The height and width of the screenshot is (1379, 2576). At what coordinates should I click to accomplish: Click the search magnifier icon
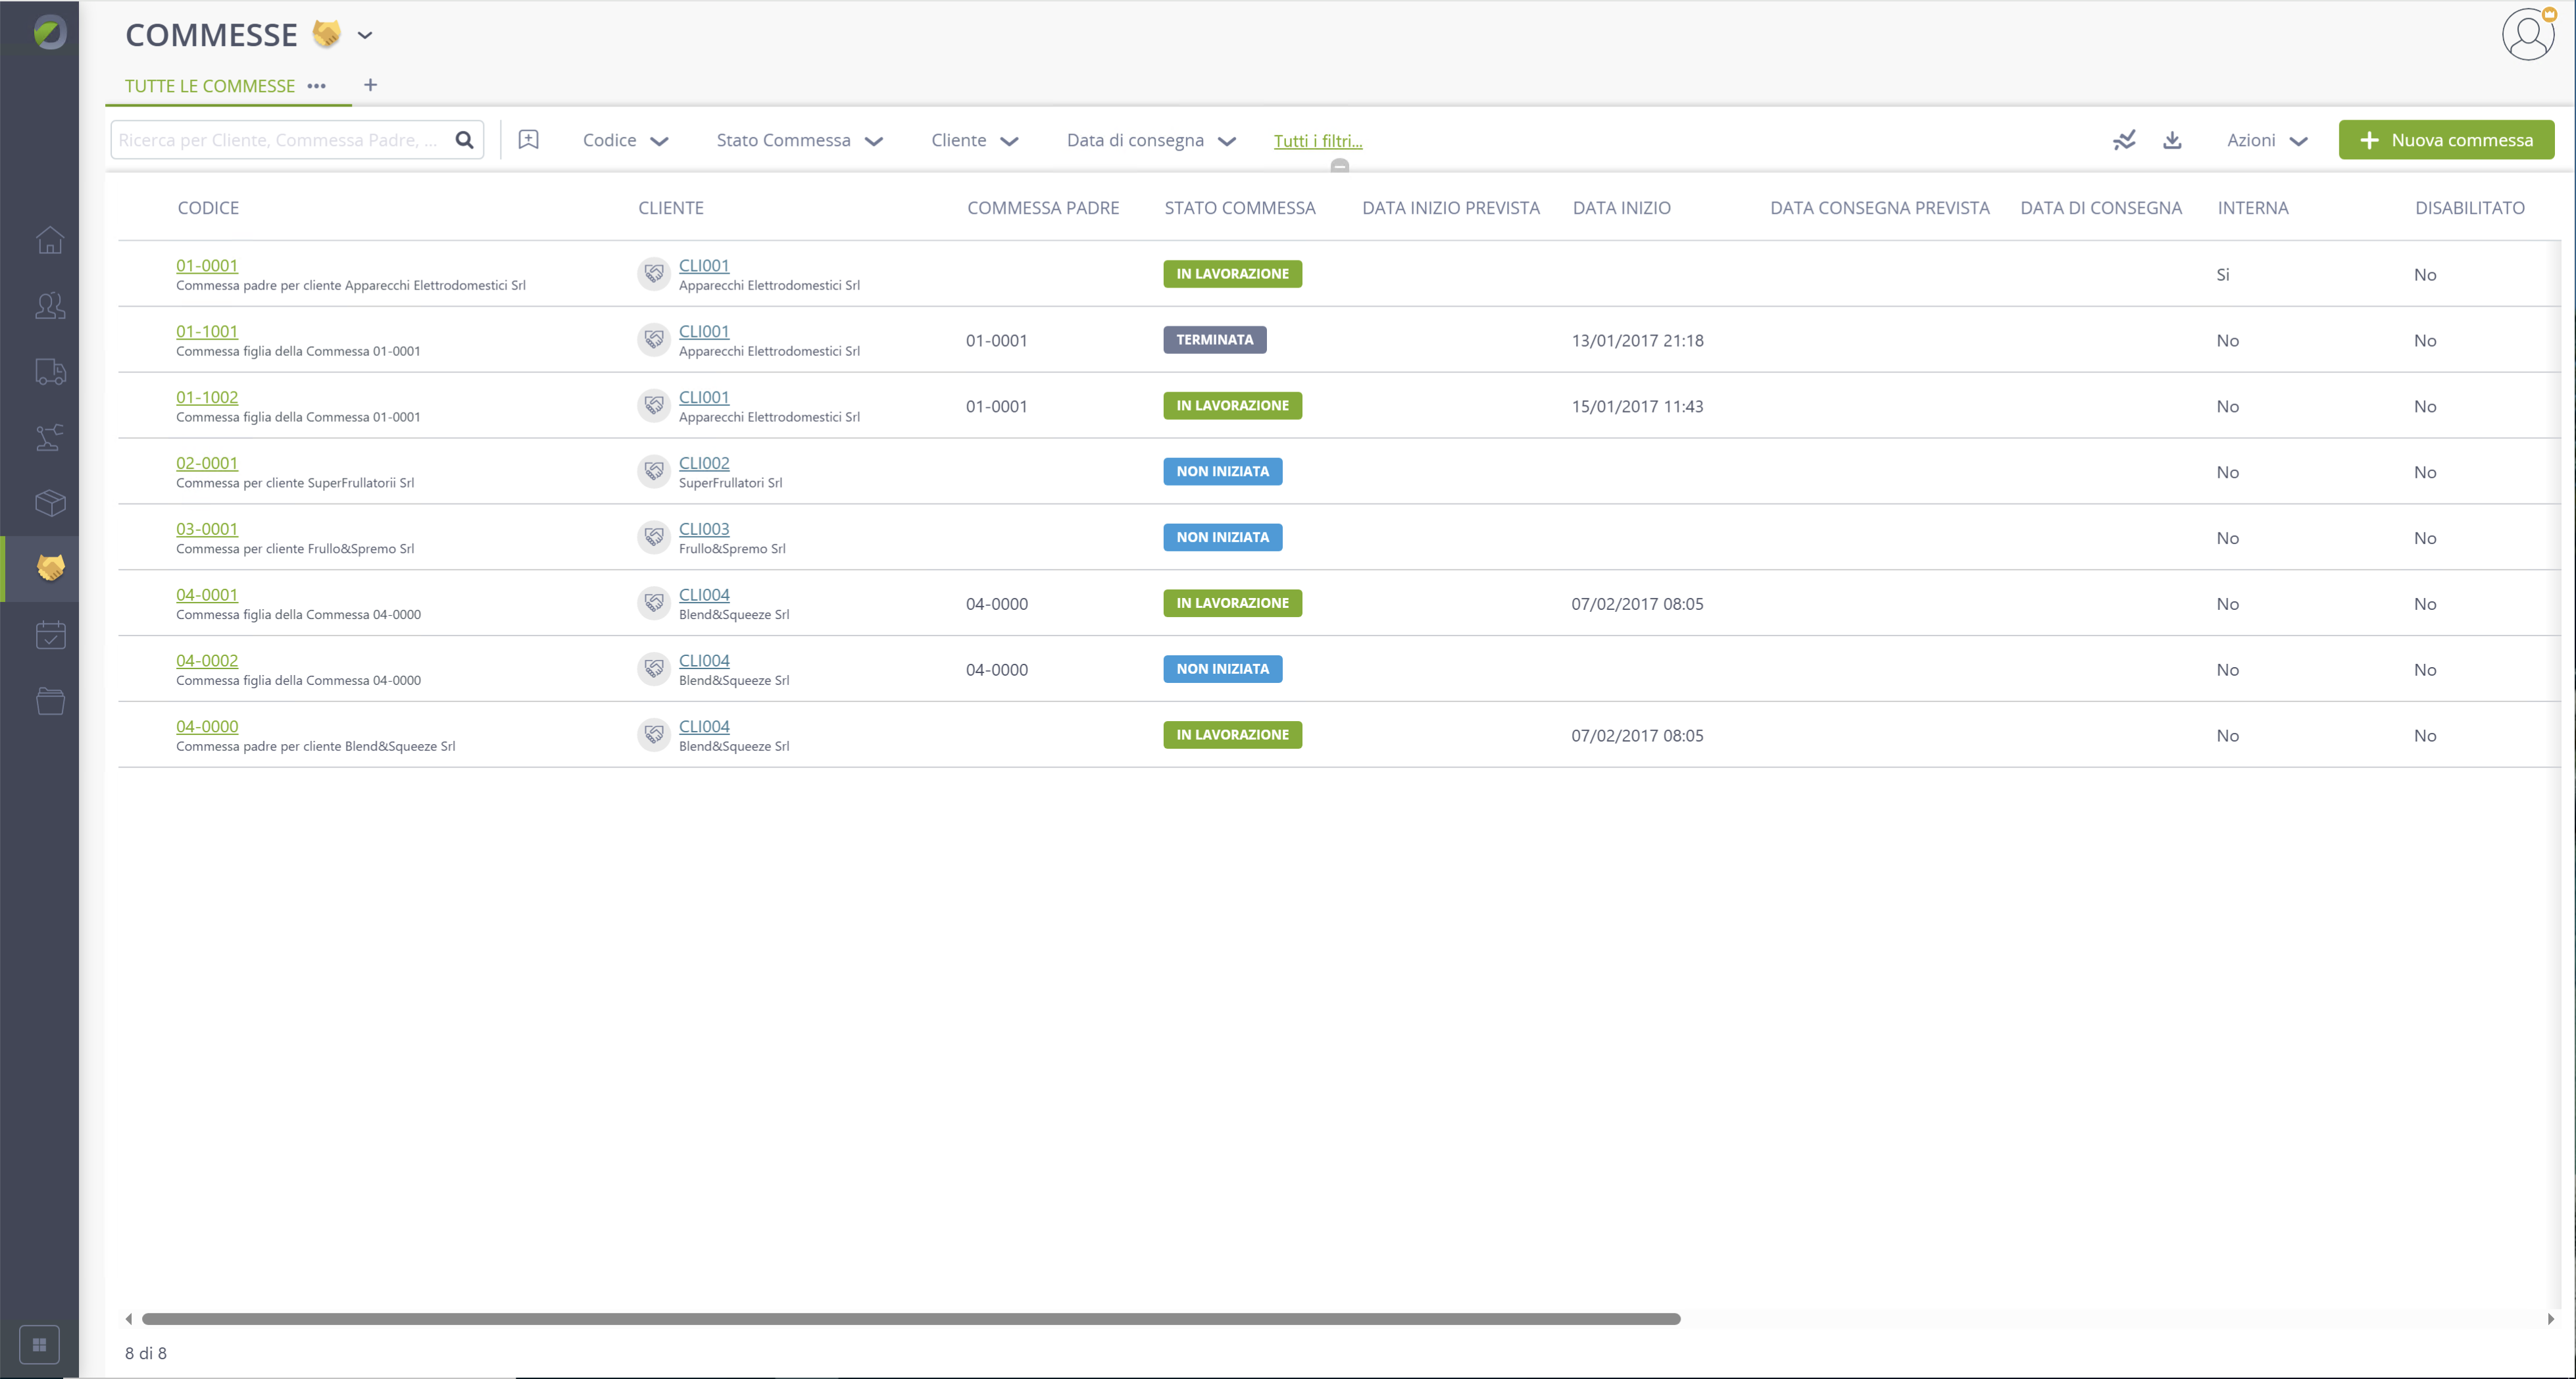pyautogui.click(x=464, y=140)
